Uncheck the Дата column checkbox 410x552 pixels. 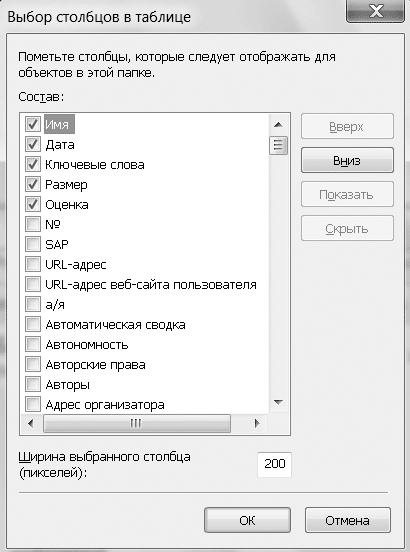pos(33,144)
